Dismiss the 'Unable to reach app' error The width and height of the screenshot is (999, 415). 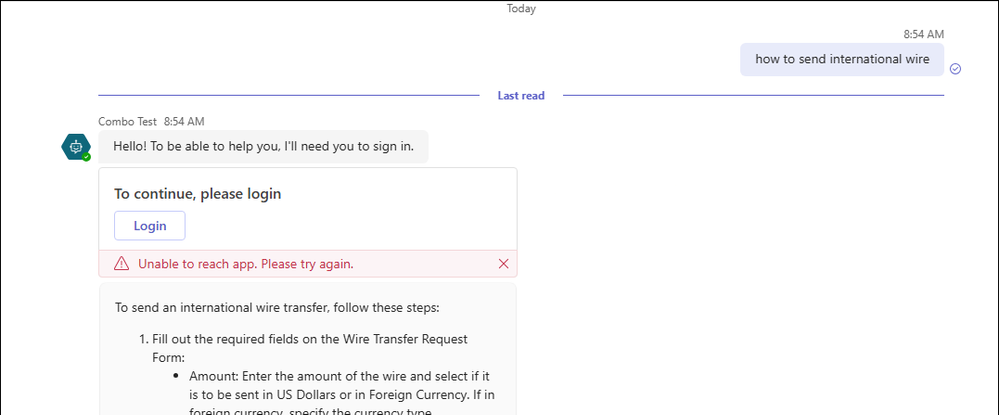tap(503, 264)
